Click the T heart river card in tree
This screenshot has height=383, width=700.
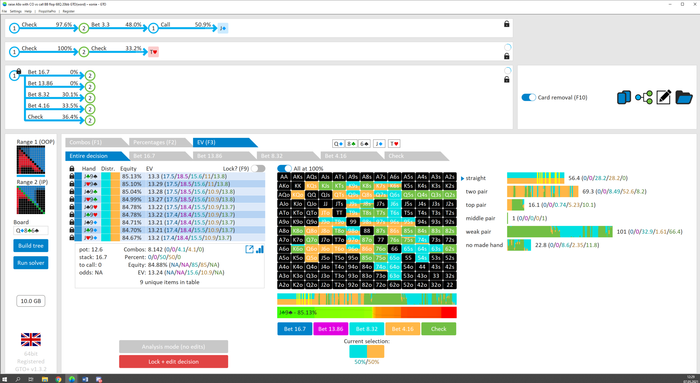(153, 52)
